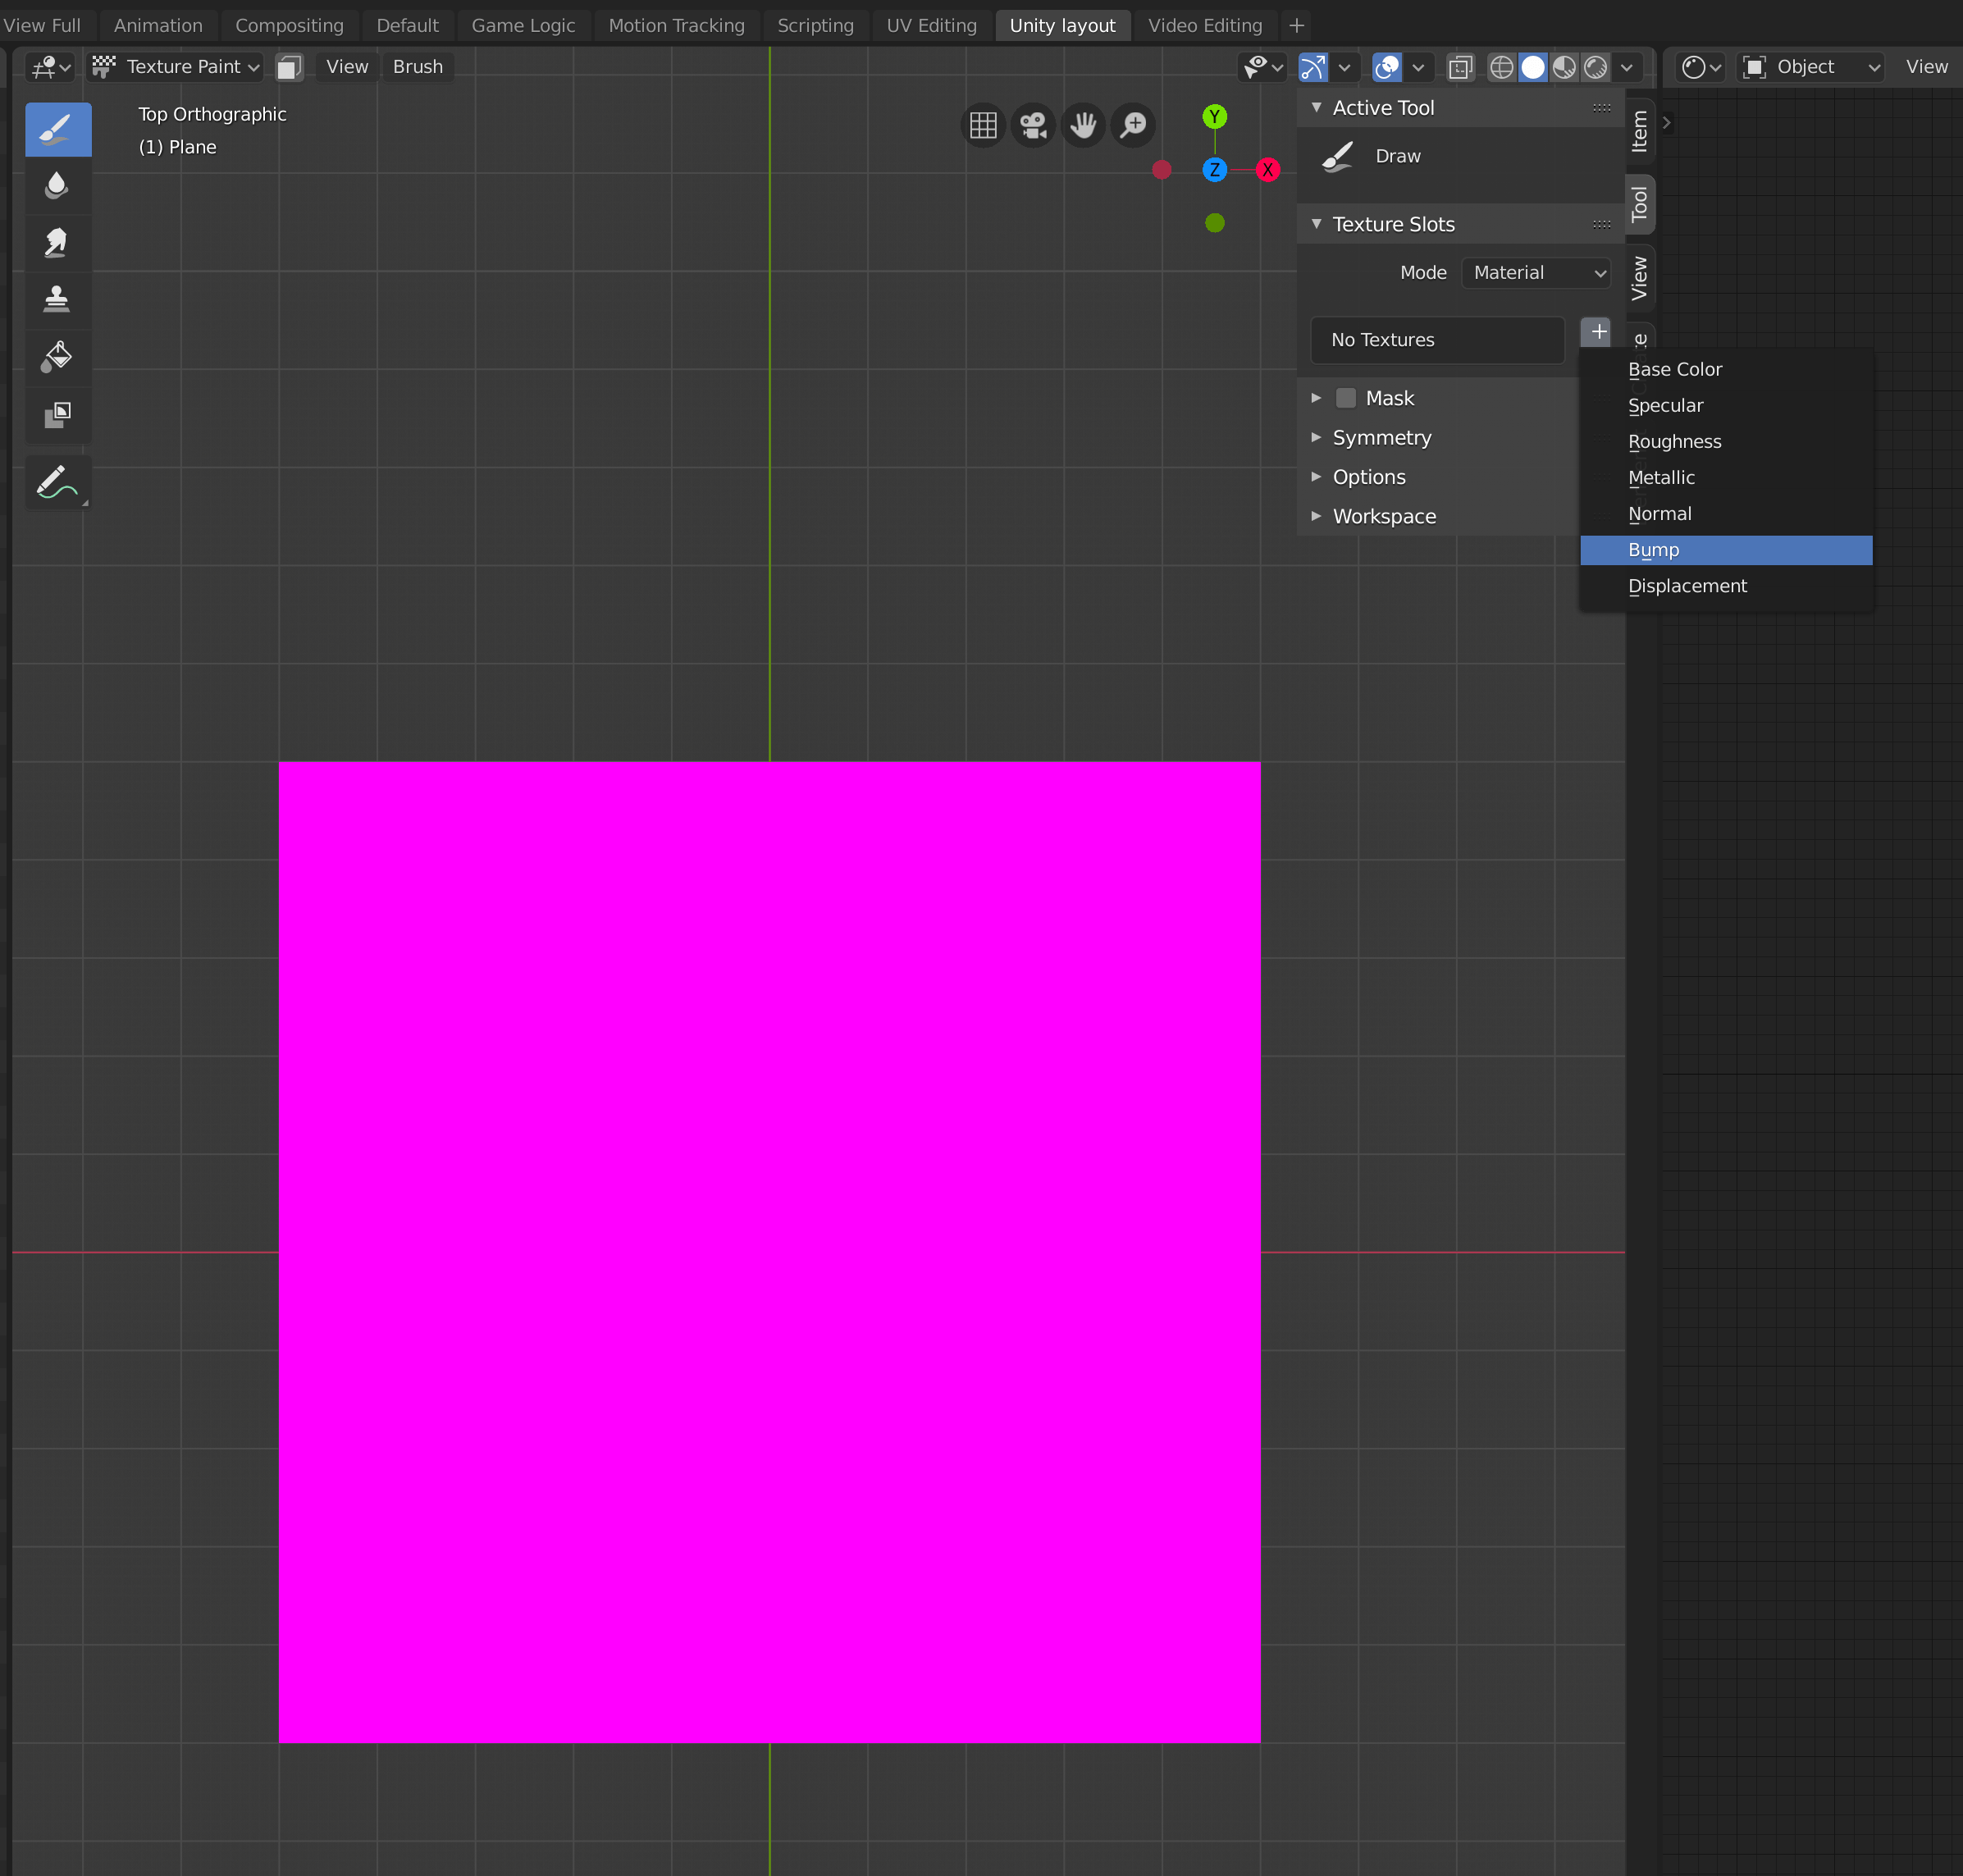
Task: Switch to the Video Editing layout tab
Action: click(1204, 25)
